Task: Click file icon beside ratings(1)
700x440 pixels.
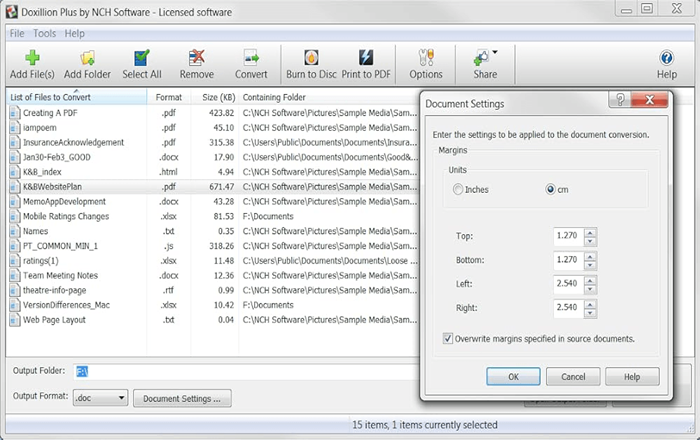Action: 15,261
